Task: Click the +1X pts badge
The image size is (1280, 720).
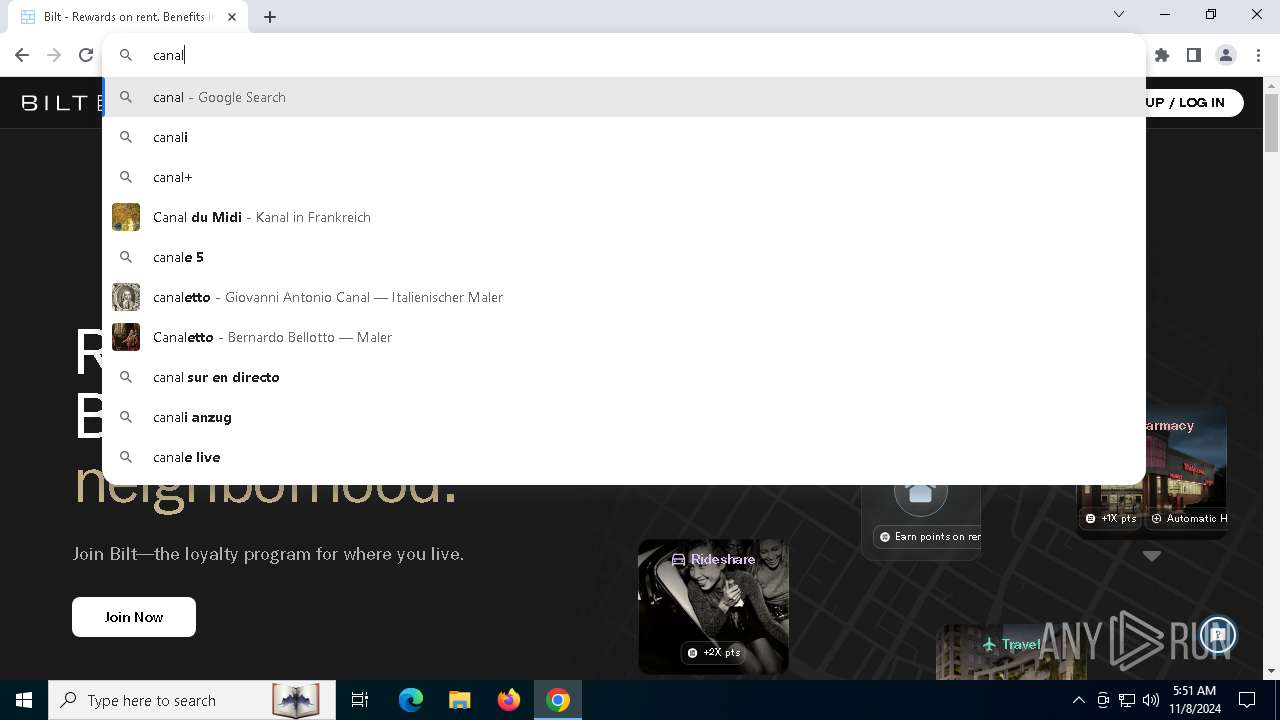Action: 1111,518
